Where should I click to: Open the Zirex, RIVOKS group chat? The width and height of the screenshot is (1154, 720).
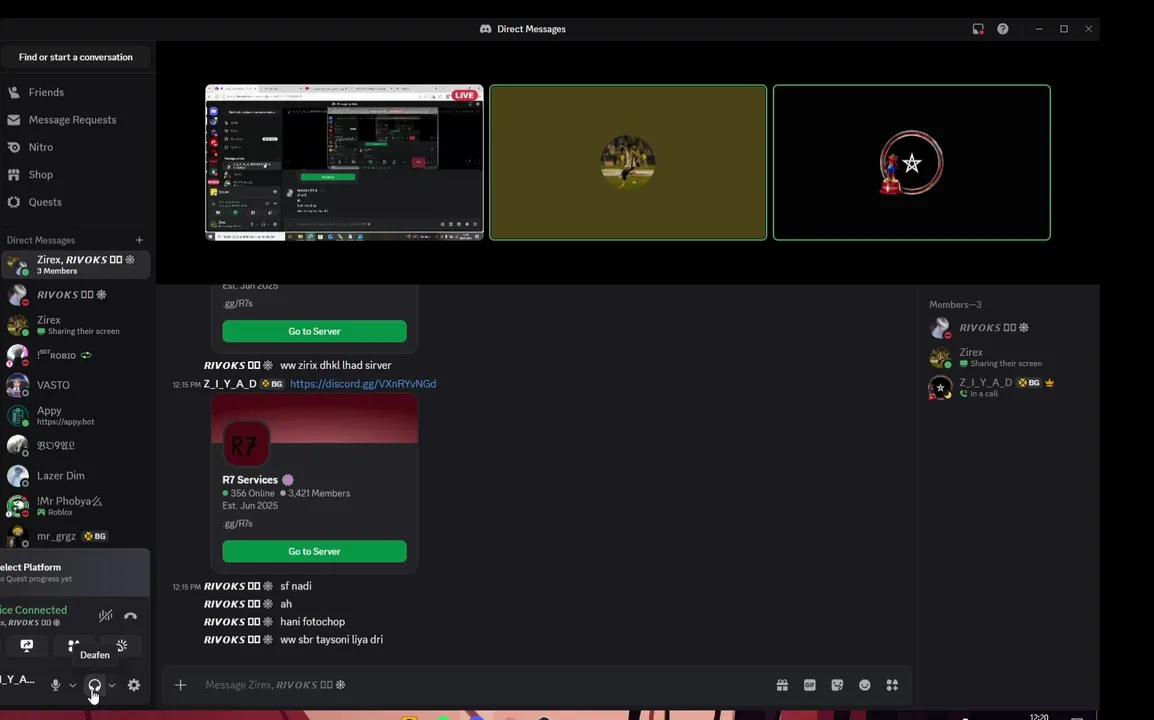click(x=76, y=264)
